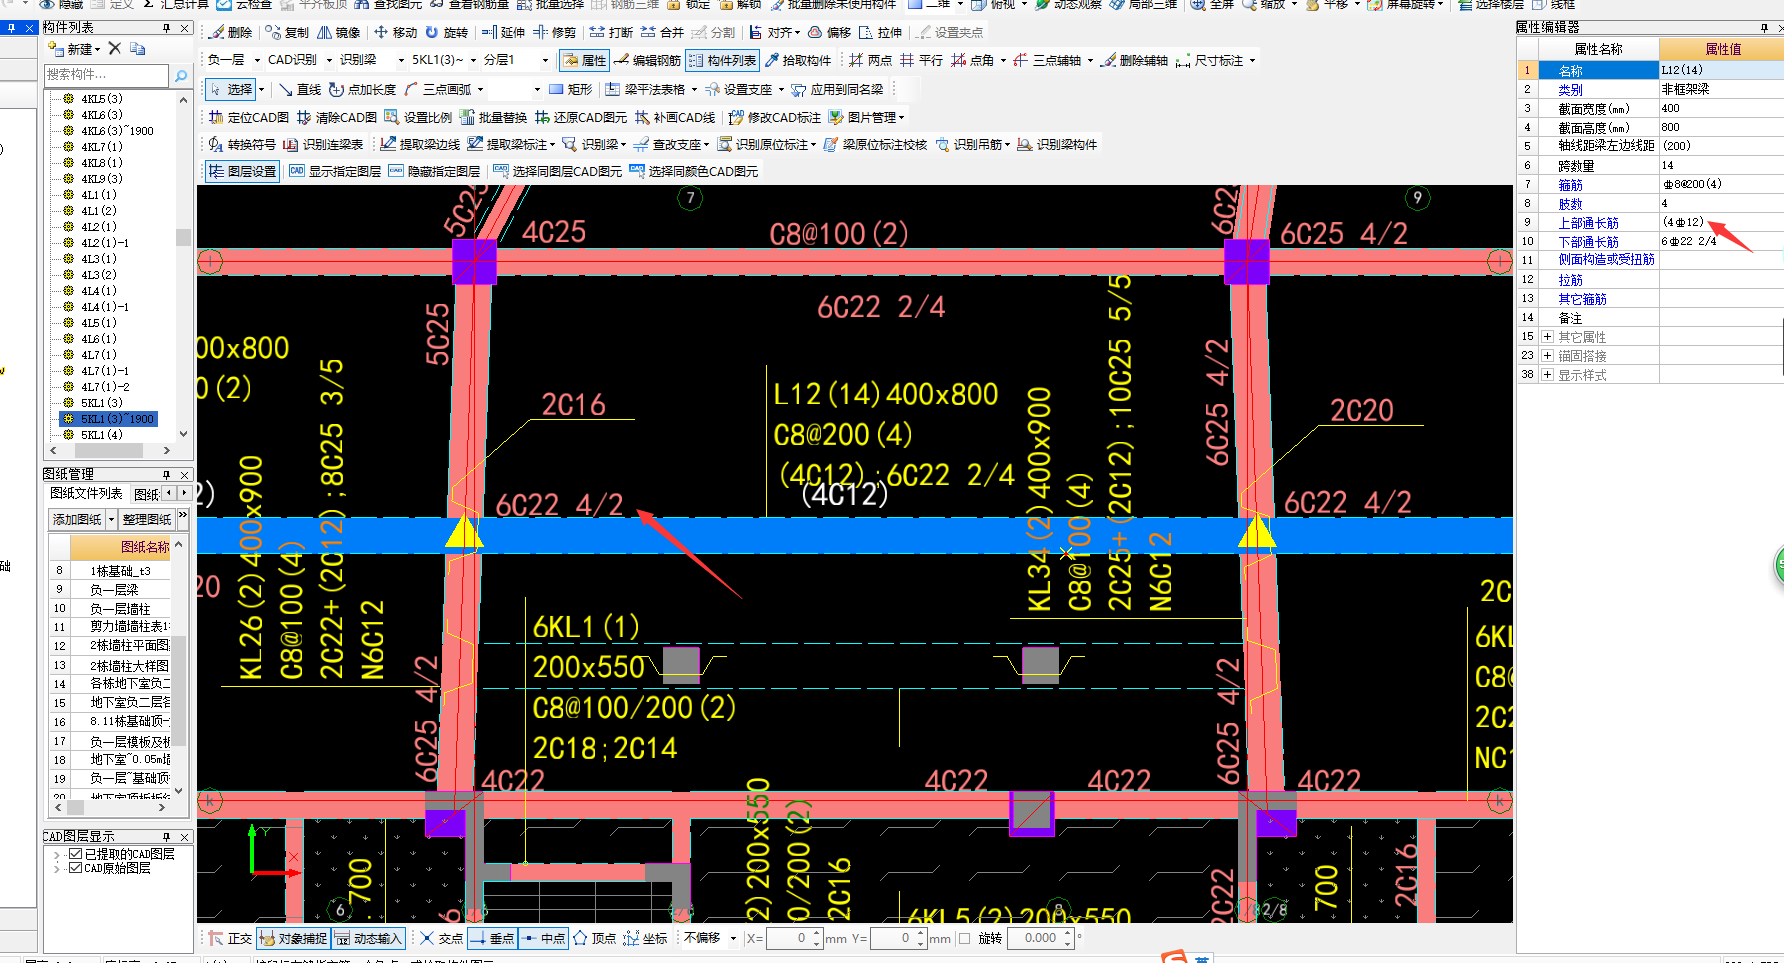Click the 构件列表 component list button

point(722,60)
